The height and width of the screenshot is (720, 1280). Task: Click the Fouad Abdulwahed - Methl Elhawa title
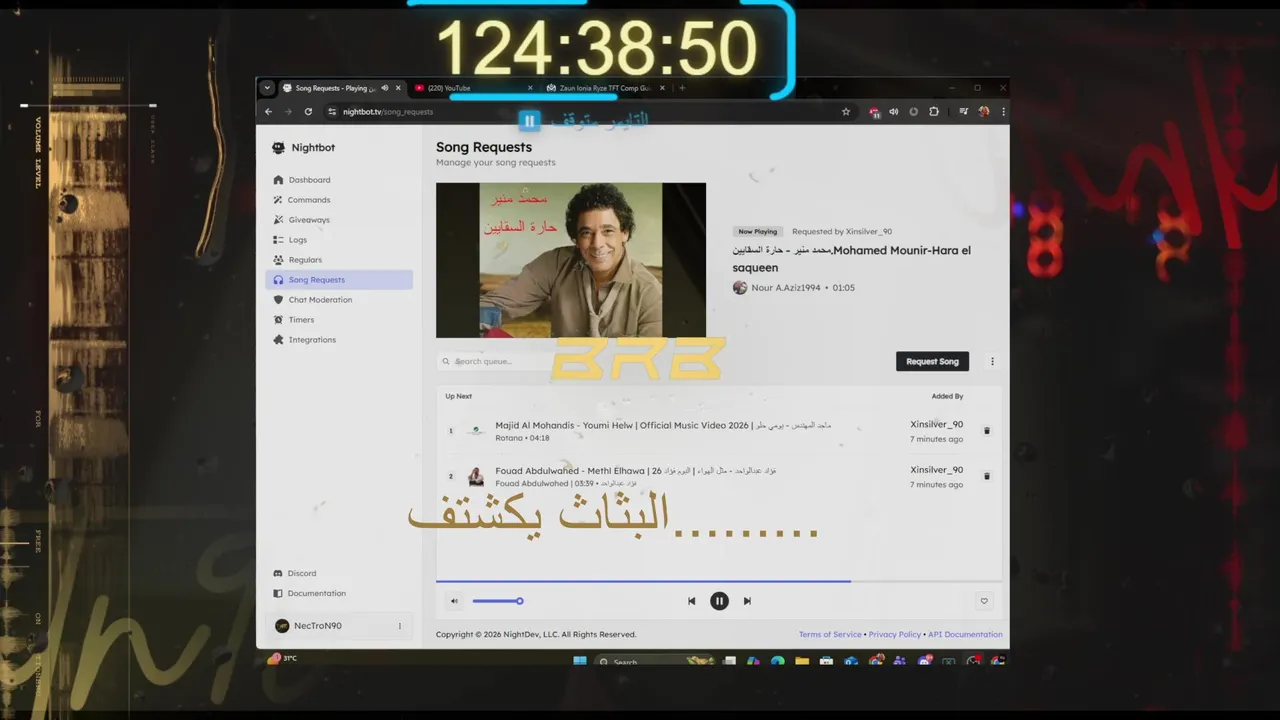(636, 470)
